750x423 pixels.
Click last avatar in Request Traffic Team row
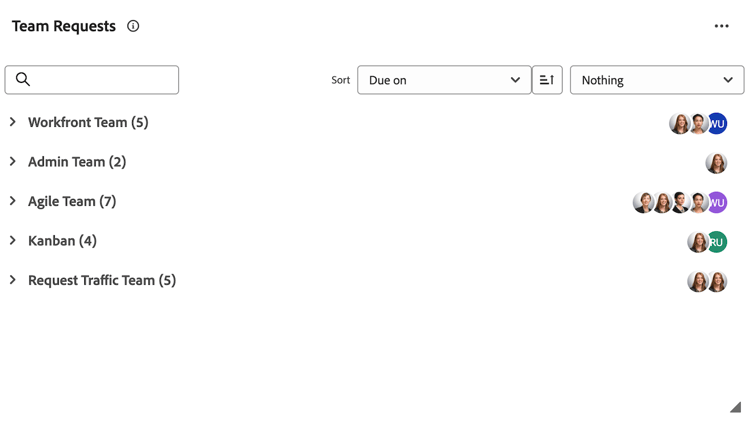coord(717,282)
